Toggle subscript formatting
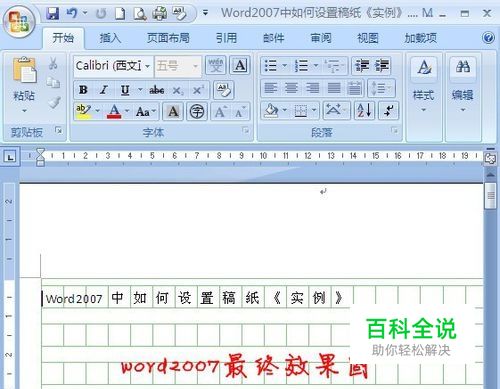 click(177, 90)
